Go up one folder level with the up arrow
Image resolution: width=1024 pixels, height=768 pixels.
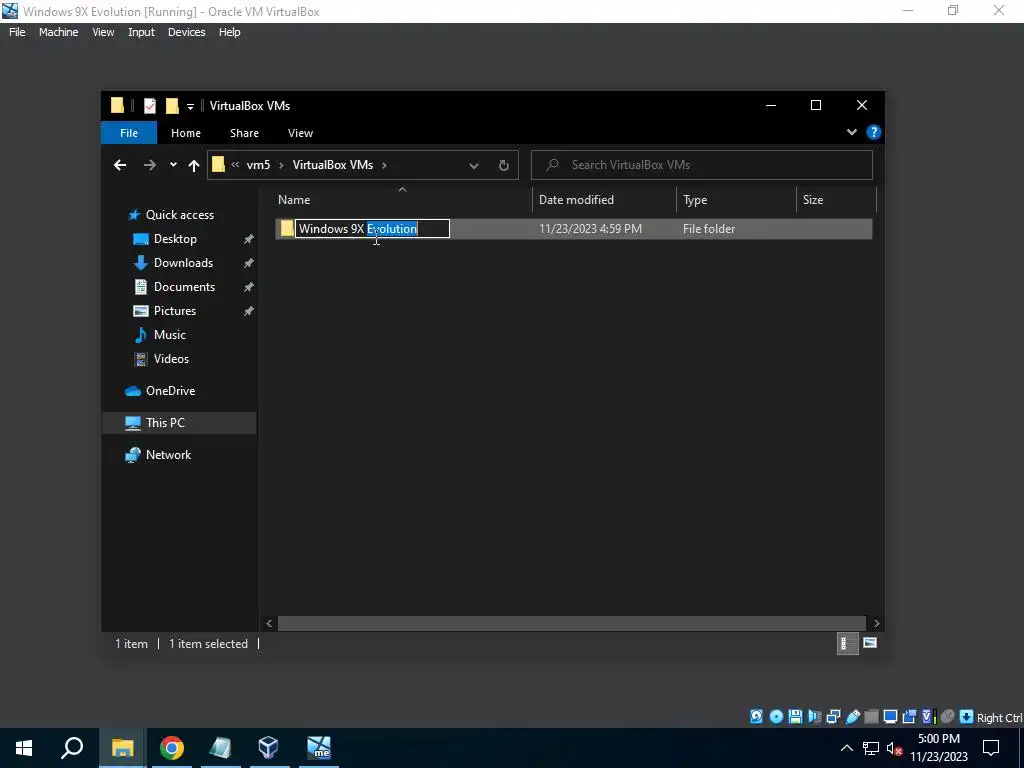194,165
